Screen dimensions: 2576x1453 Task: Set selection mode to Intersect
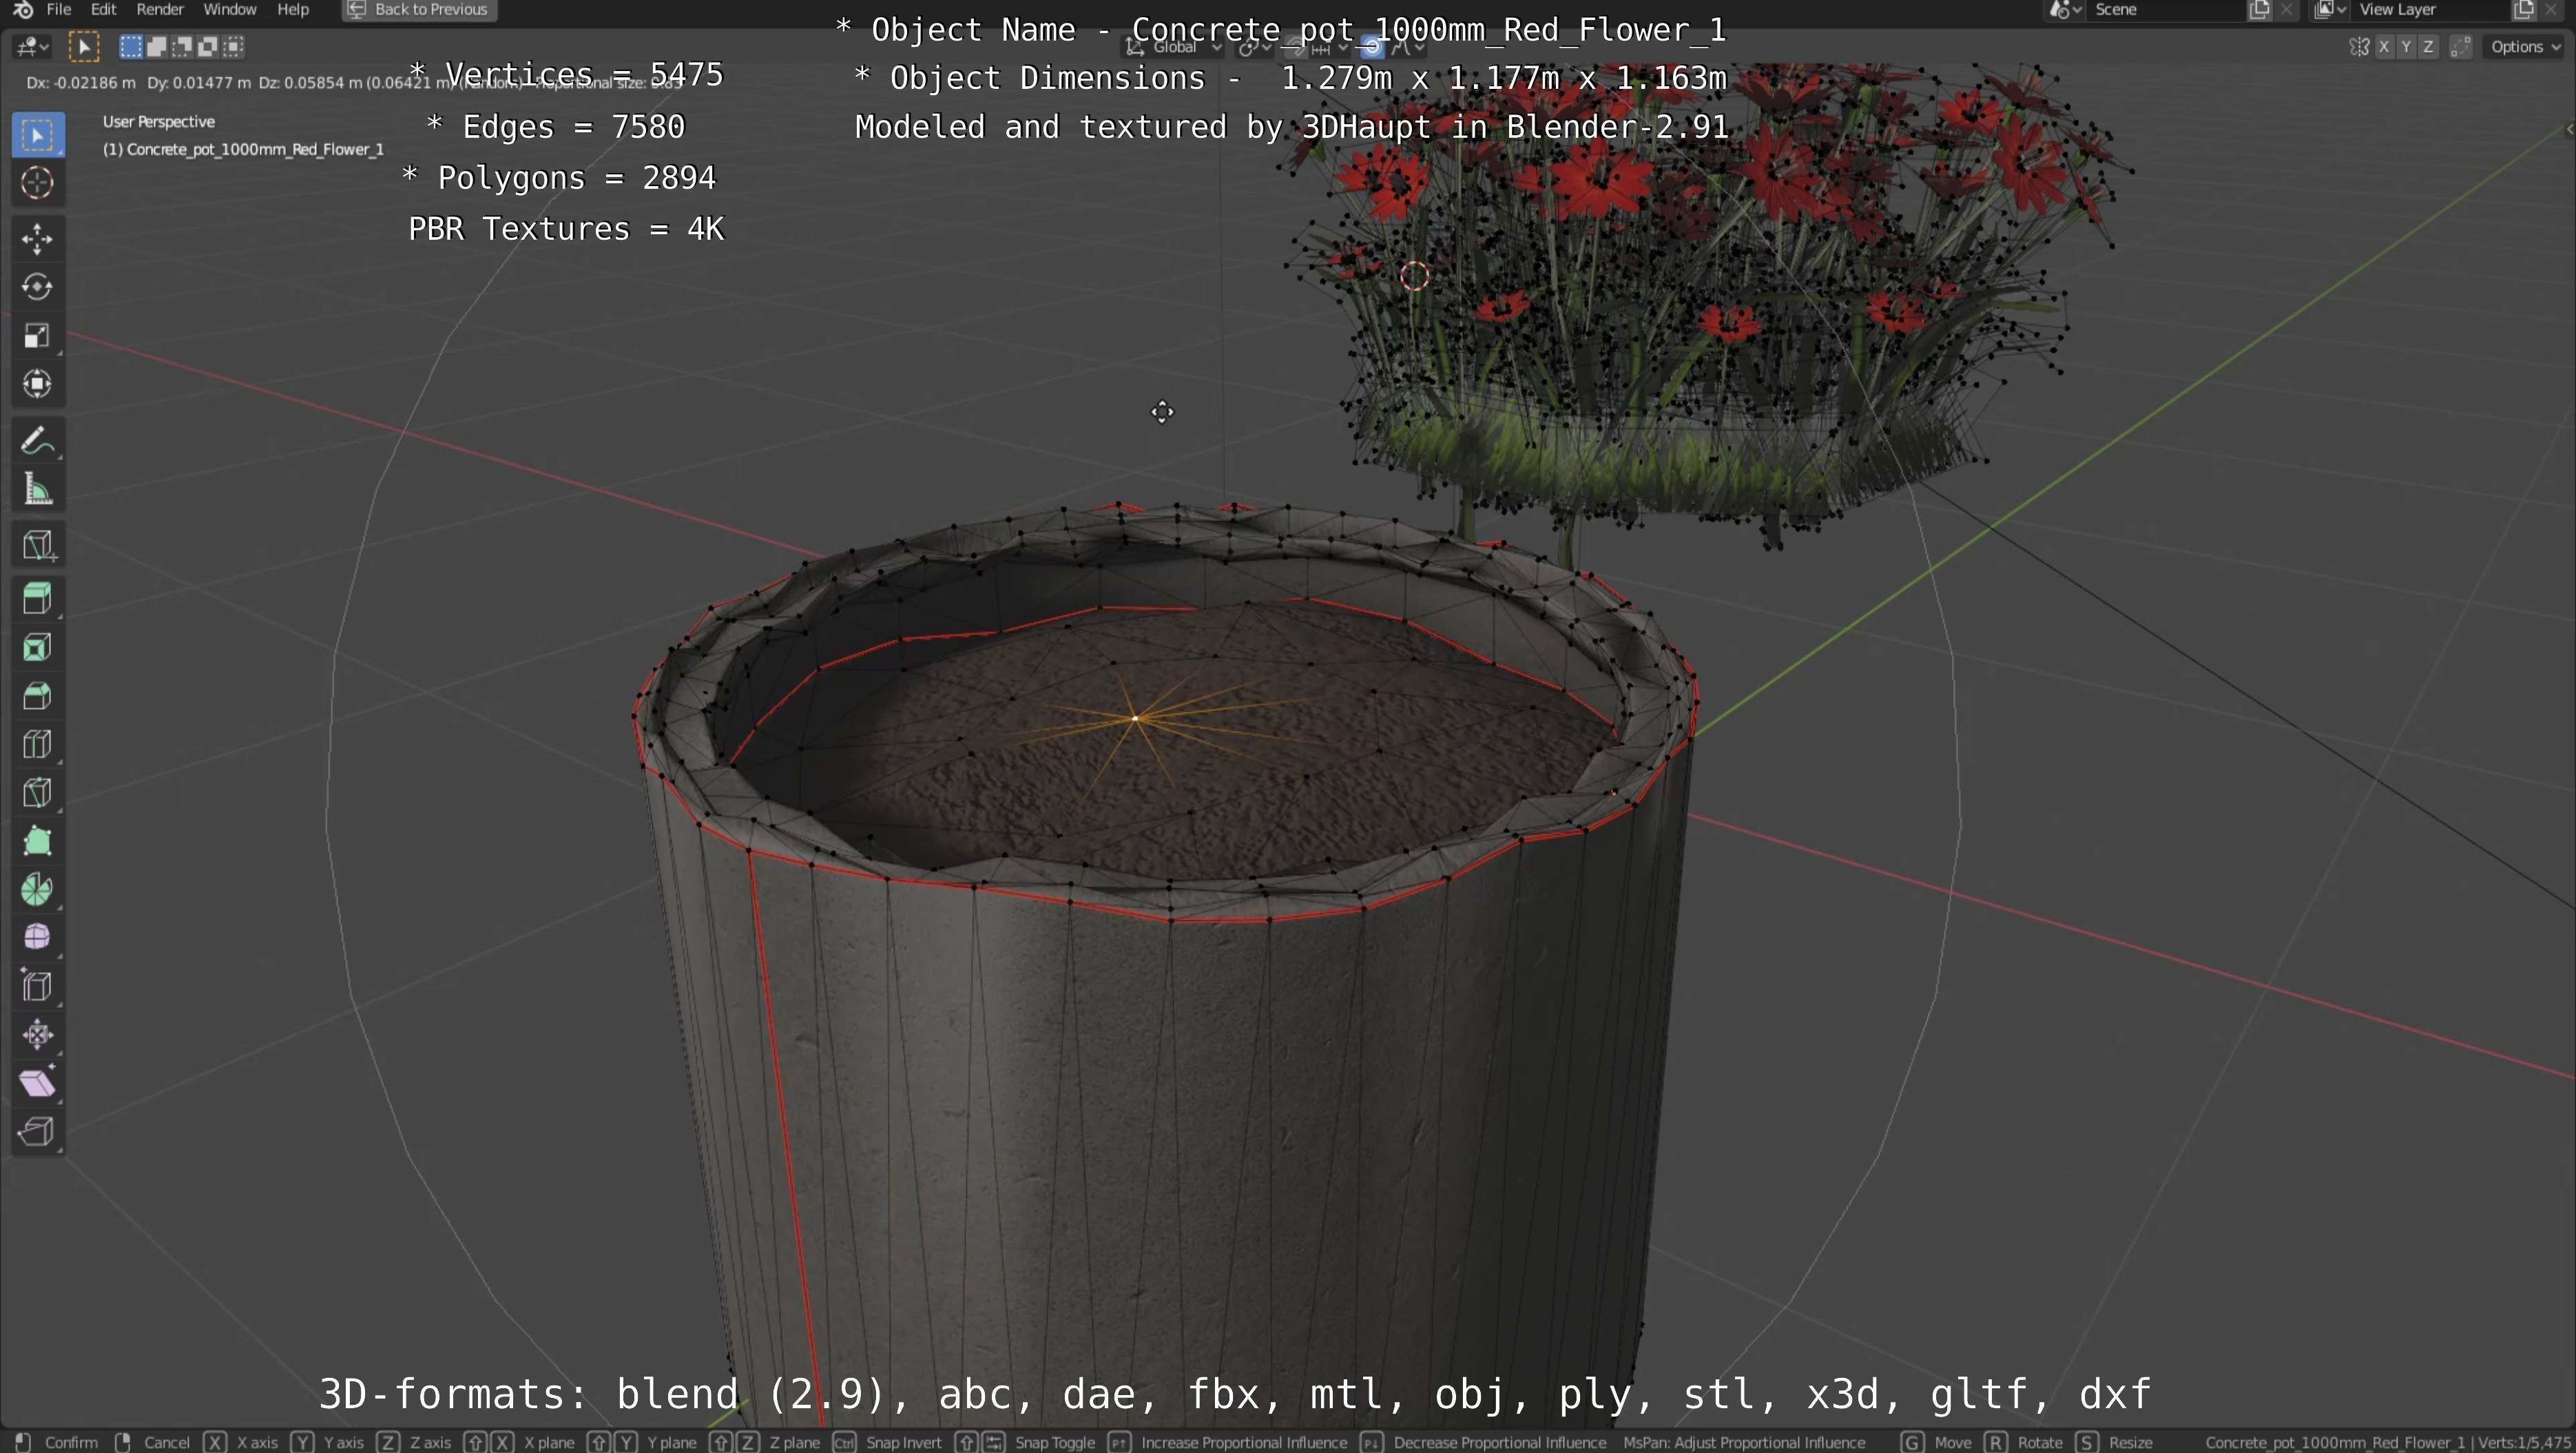(x=233, y=46)
